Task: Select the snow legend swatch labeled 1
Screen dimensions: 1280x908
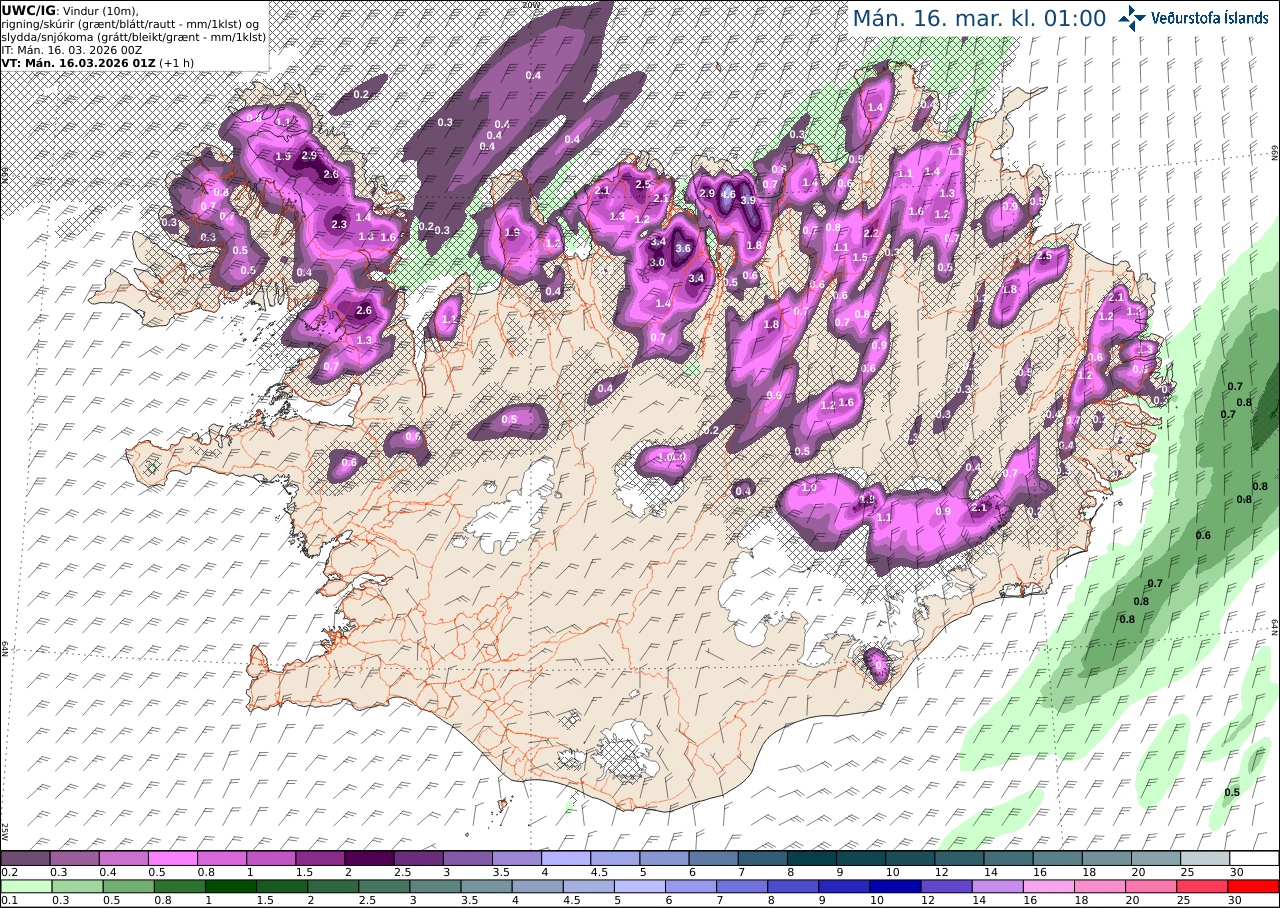Action: click(x=271, y=858)
